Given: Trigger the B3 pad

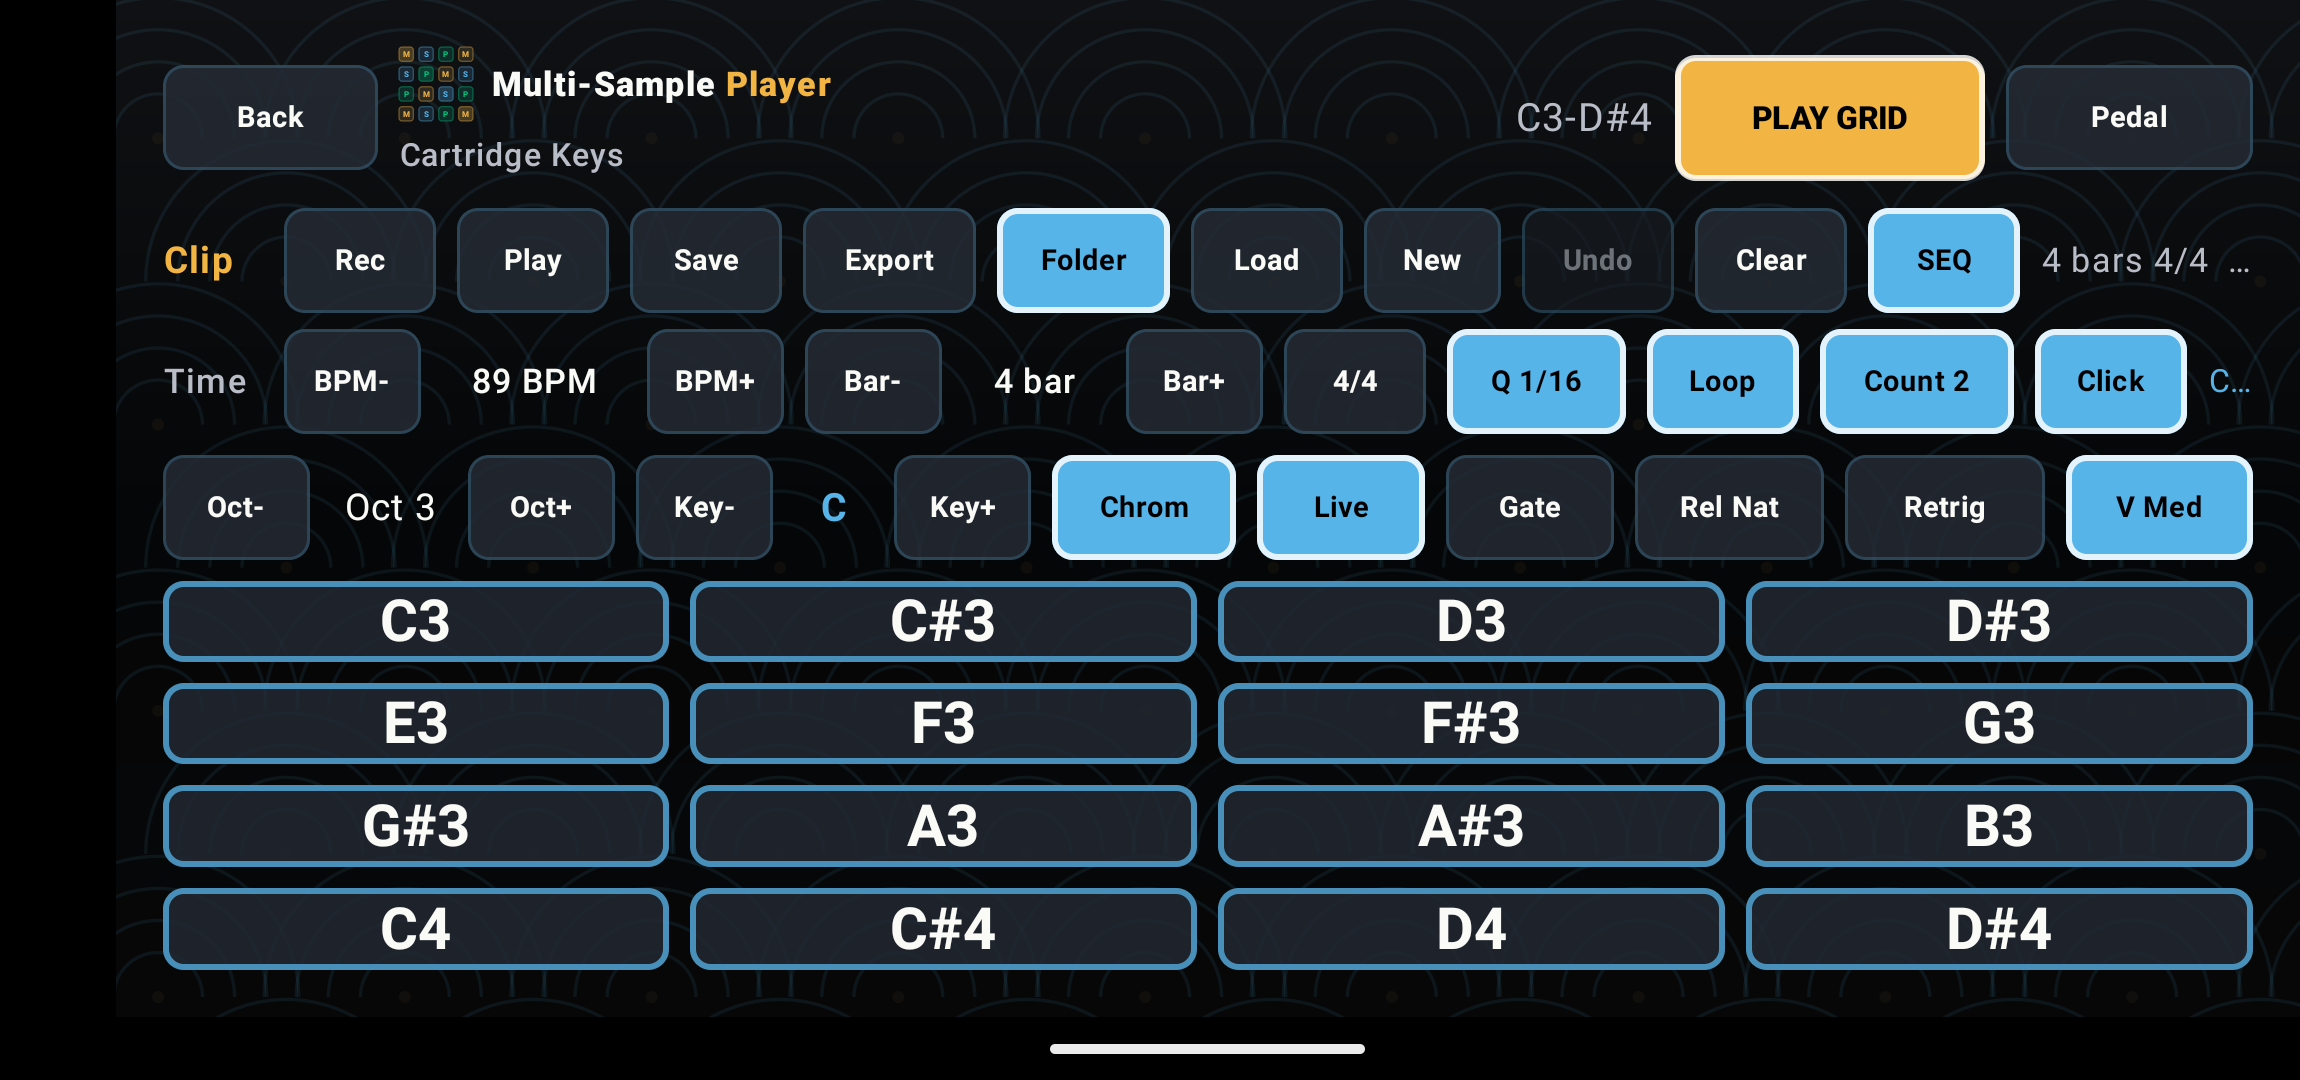Looking at the screenshot, I should coord(1999,826).
